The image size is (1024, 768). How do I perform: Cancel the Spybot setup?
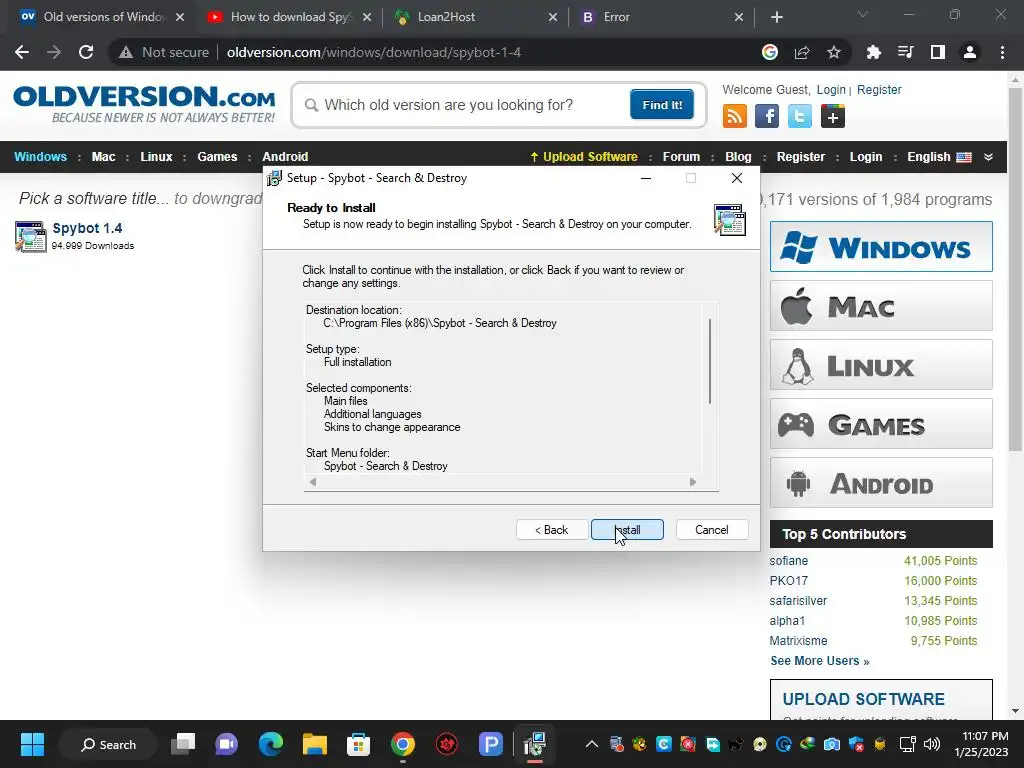pos(712,530)
